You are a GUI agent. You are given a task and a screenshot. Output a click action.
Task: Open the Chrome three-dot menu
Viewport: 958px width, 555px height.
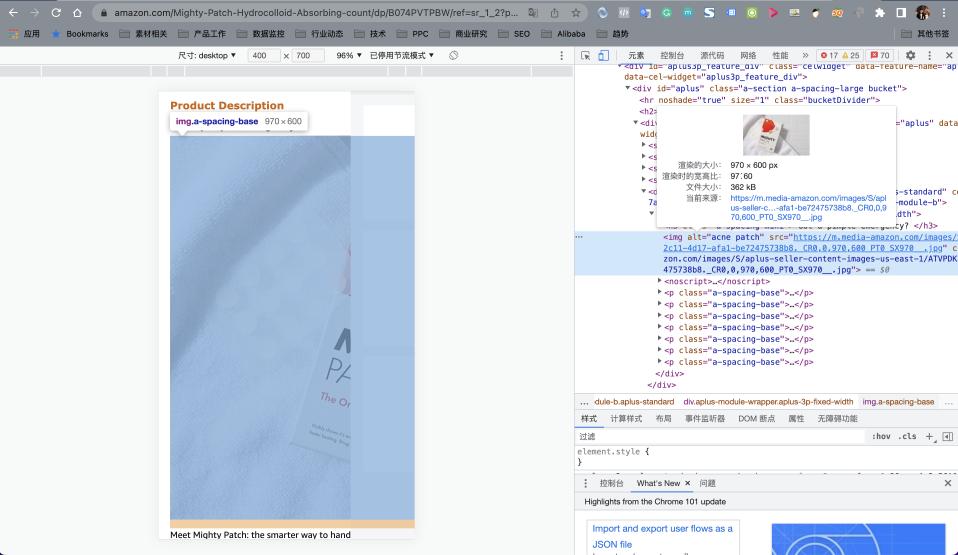944,12
